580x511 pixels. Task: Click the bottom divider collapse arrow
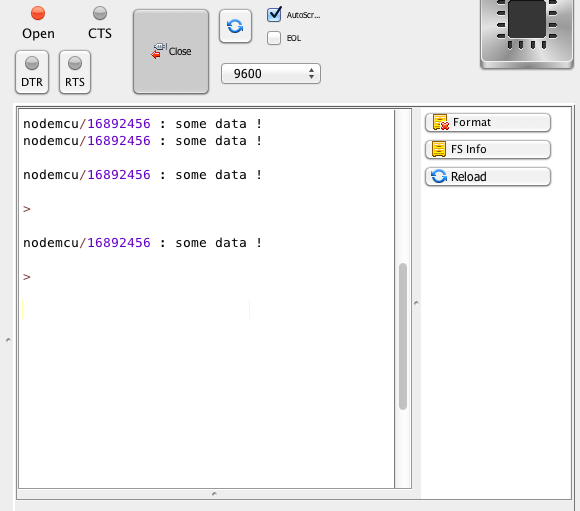click(x=214, y=494)
